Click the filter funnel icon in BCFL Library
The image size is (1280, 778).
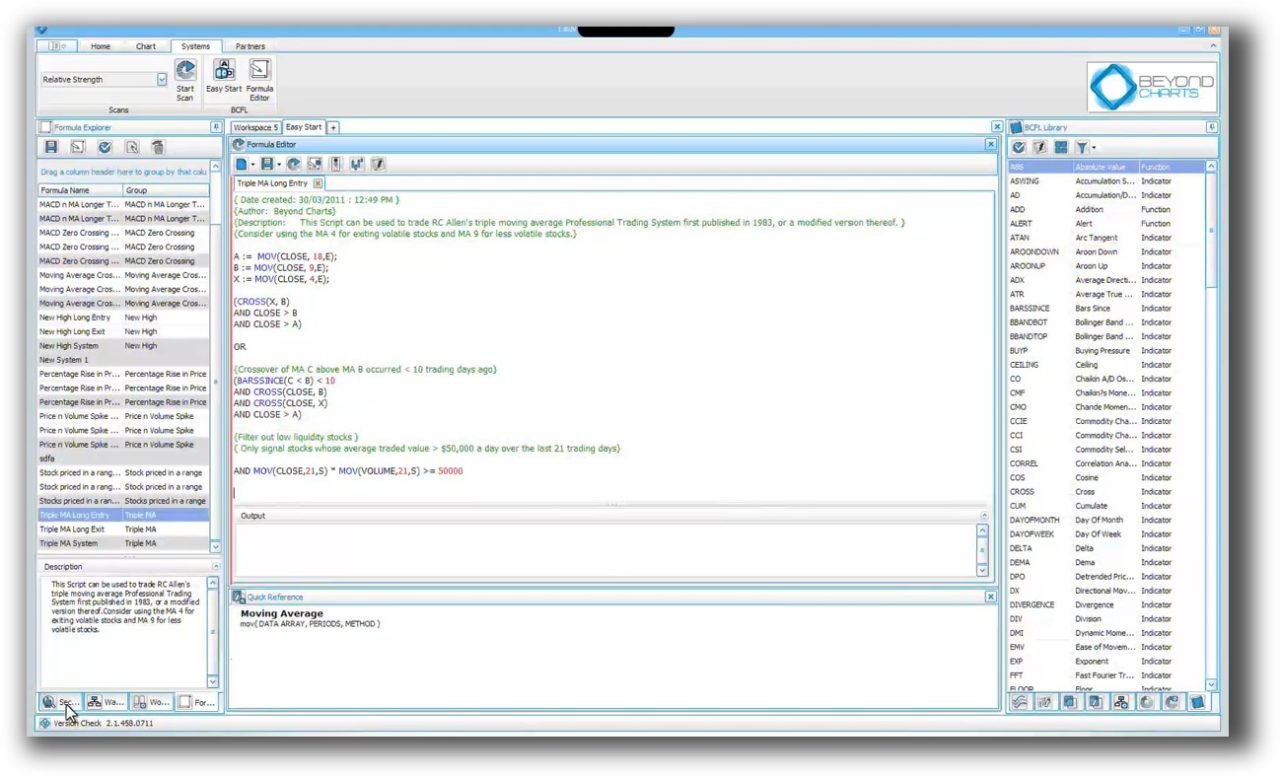coord(1083,147)
